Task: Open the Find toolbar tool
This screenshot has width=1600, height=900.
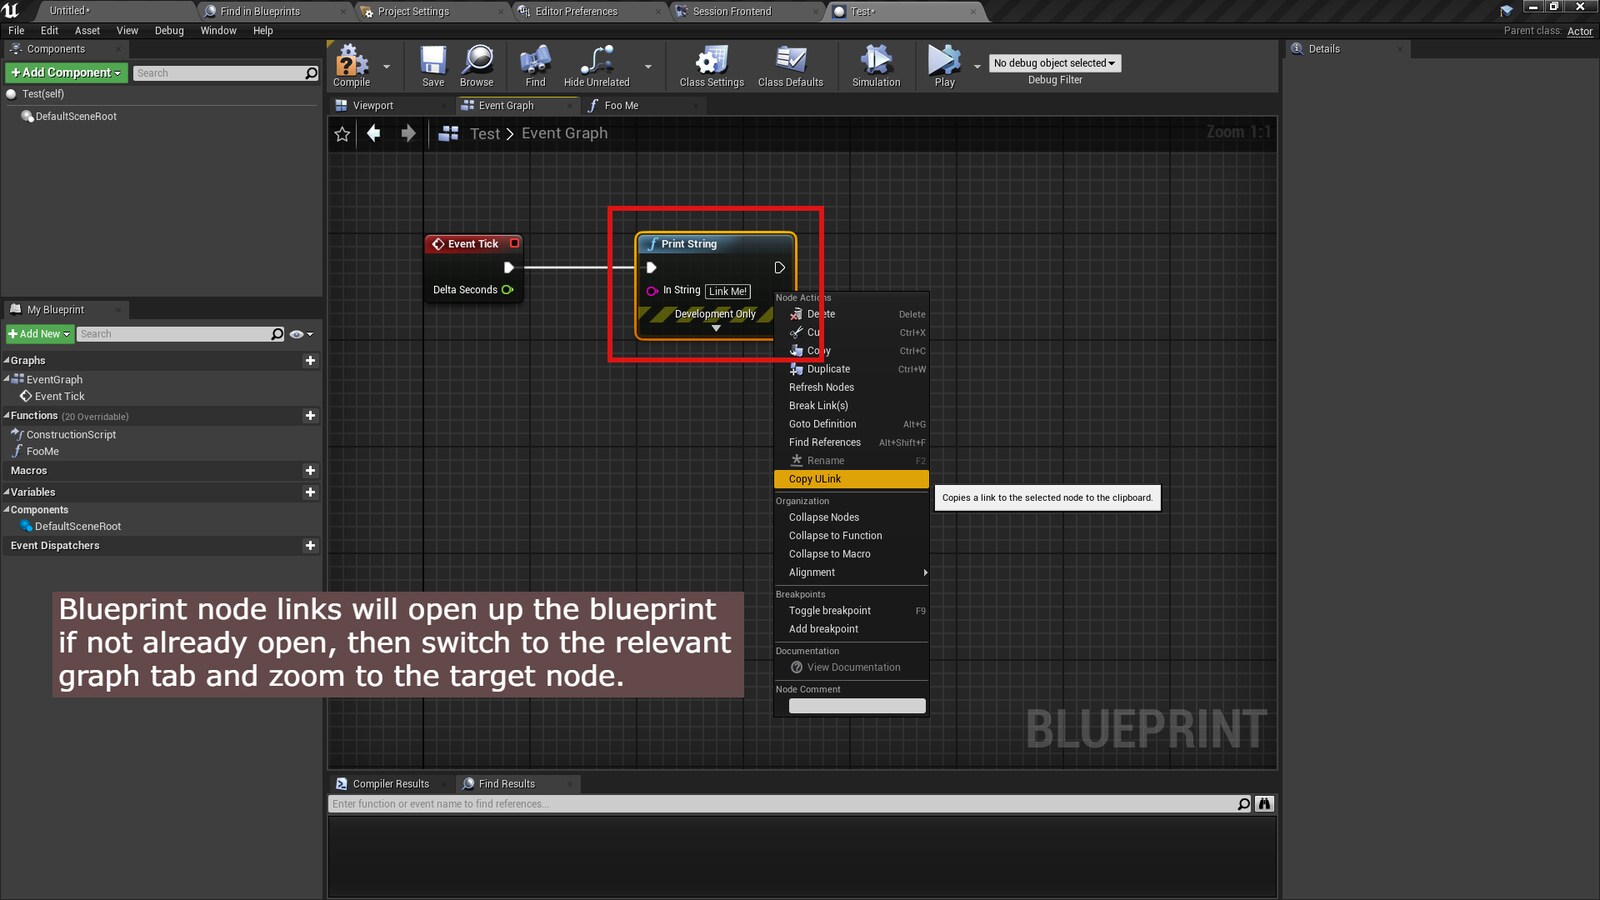Action: 535,66
